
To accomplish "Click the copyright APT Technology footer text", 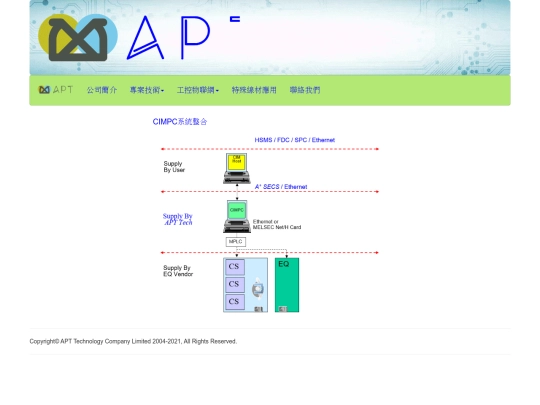I will (x=133, y=341).
